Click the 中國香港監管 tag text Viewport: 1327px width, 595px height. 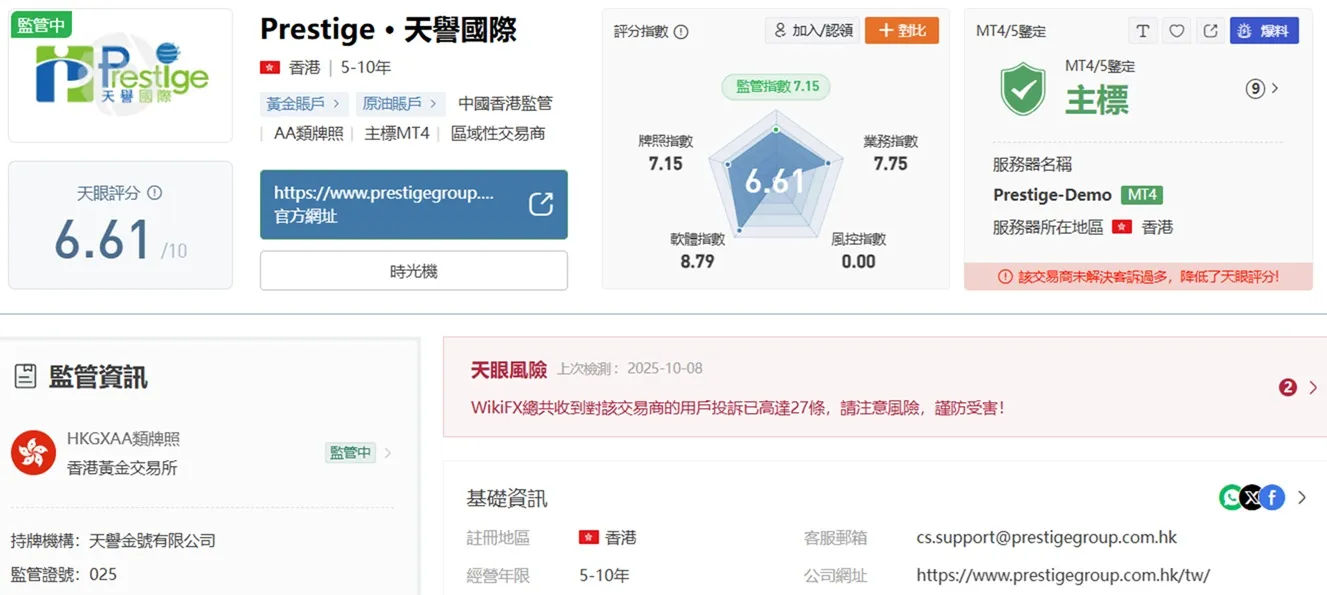coord(505,103)
